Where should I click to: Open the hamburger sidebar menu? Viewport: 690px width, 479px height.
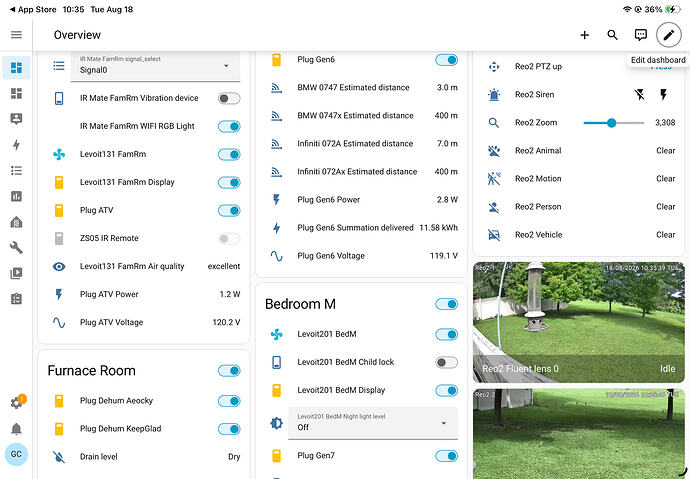[x=16, y=35]
